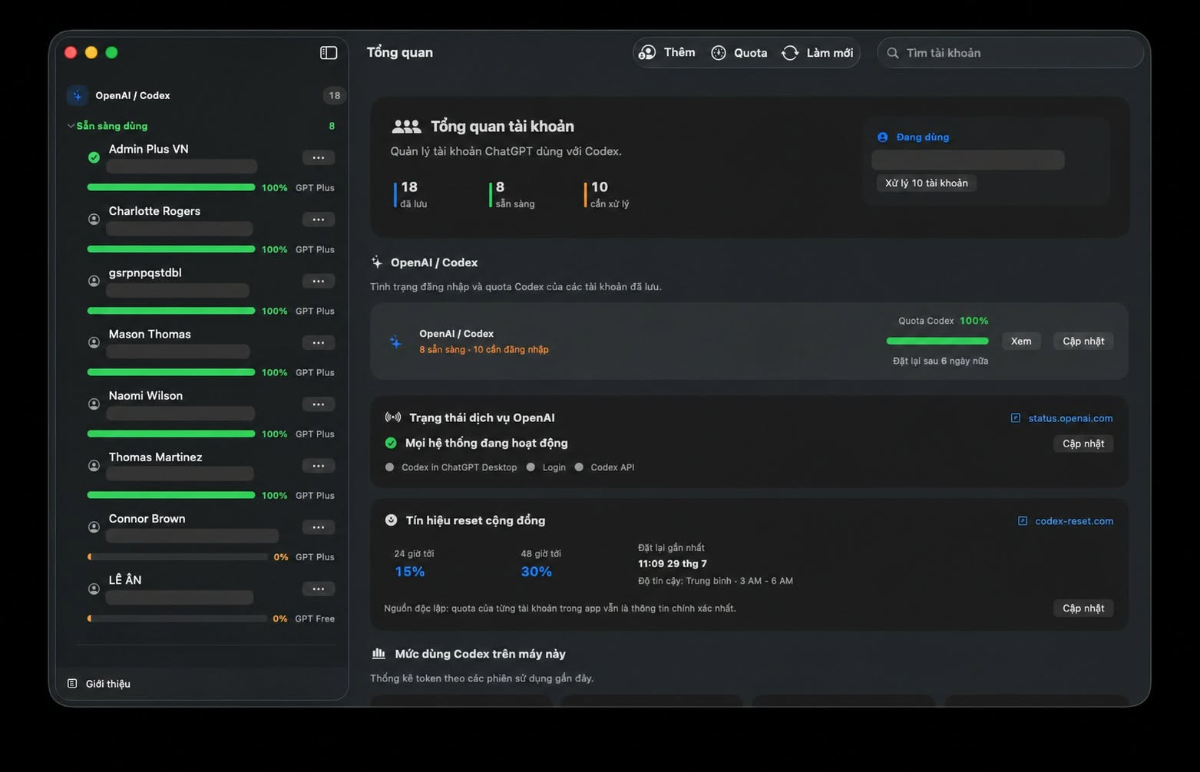The image size is (1200, 772).
Task: Click avatar icon of Thomas Martinez
Action: coord(94,466)
